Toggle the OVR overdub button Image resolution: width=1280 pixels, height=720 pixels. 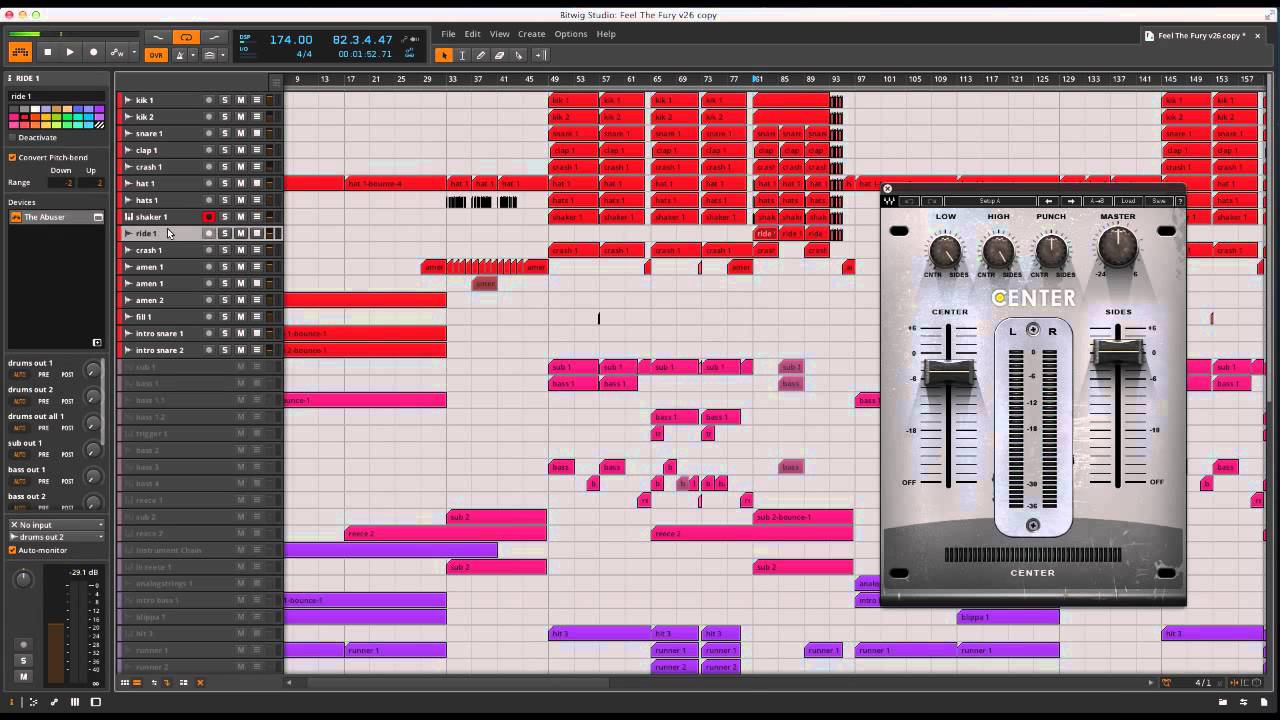(156, 55)
